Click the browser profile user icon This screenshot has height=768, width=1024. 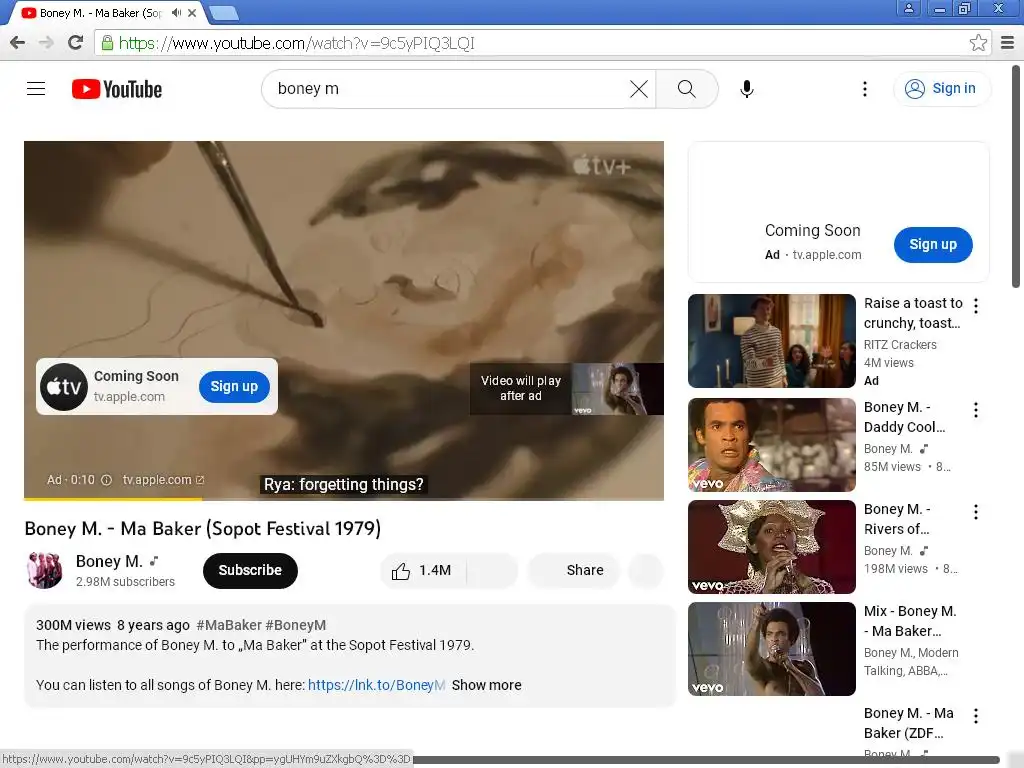[x=908, y=8]
